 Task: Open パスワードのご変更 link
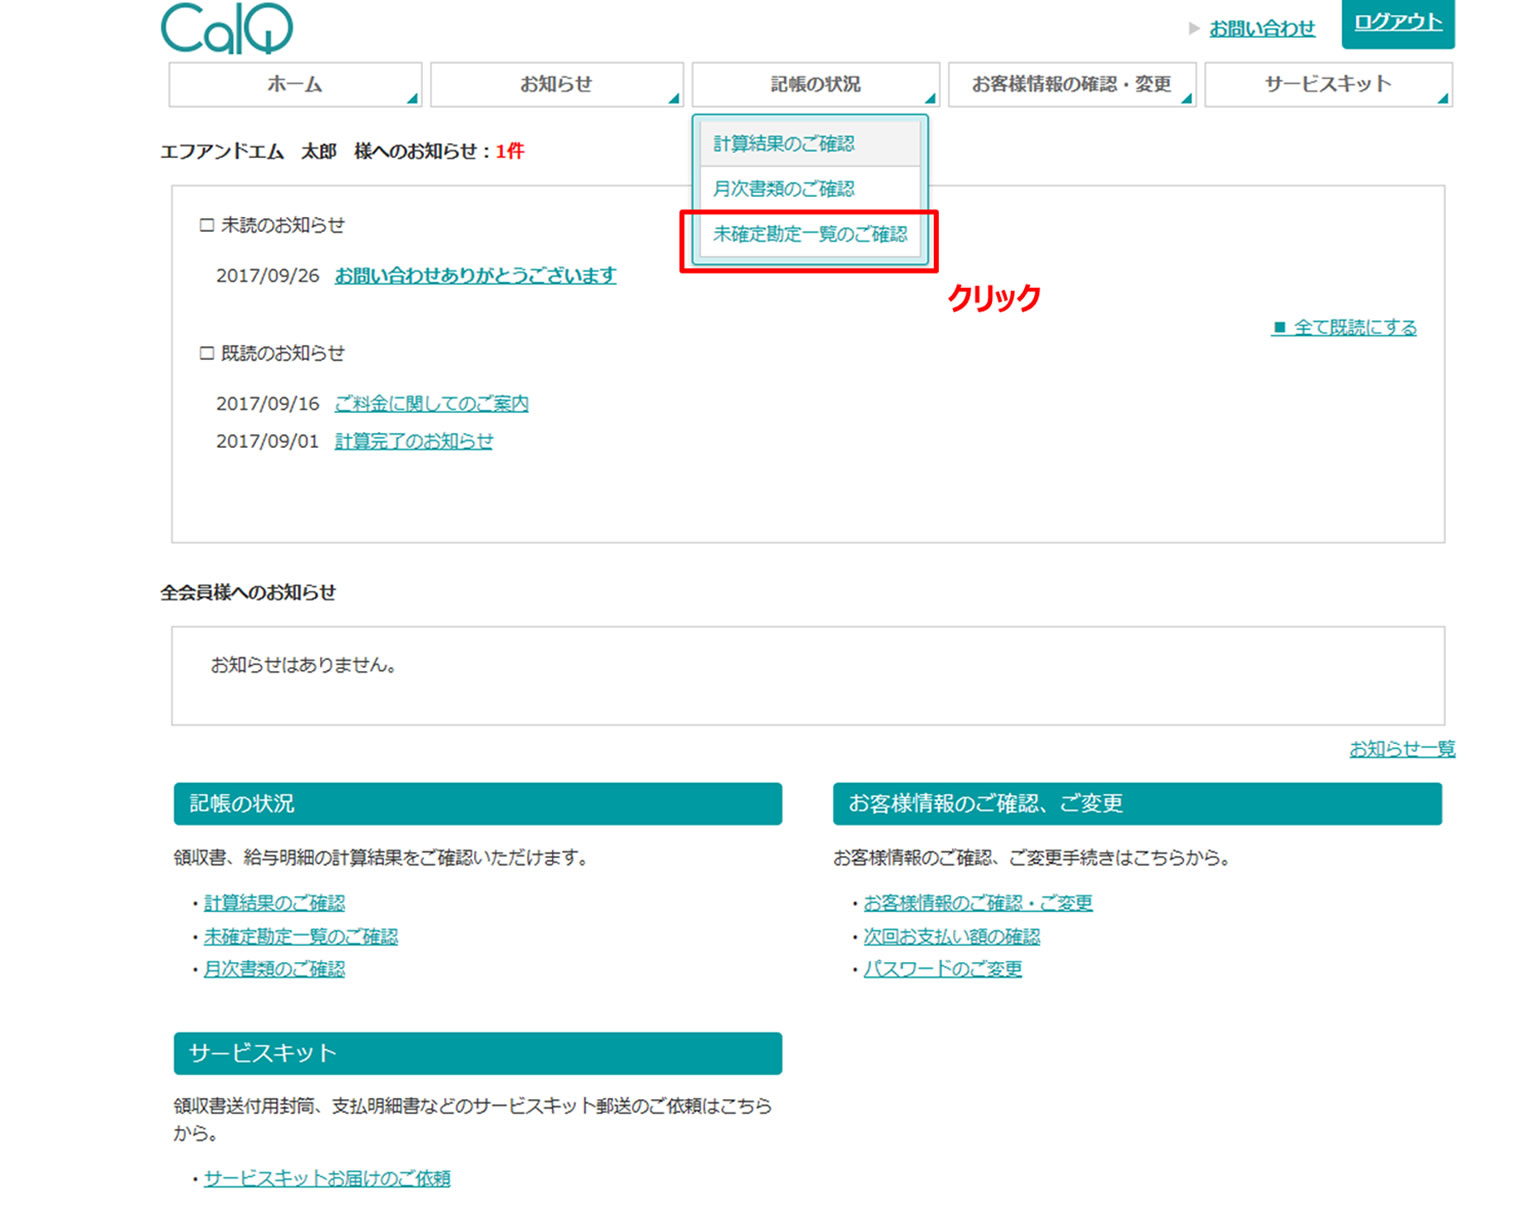[943, 969]
